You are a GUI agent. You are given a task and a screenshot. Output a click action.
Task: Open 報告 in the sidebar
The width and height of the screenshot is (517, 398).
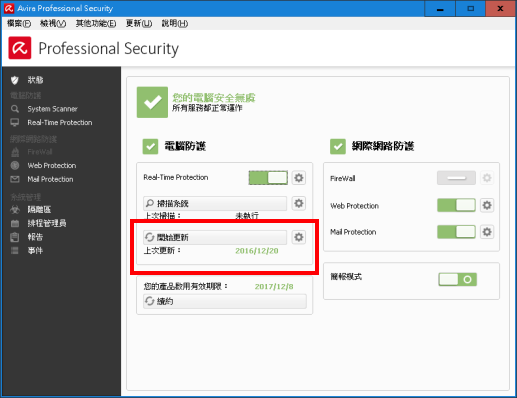point(35,237)
